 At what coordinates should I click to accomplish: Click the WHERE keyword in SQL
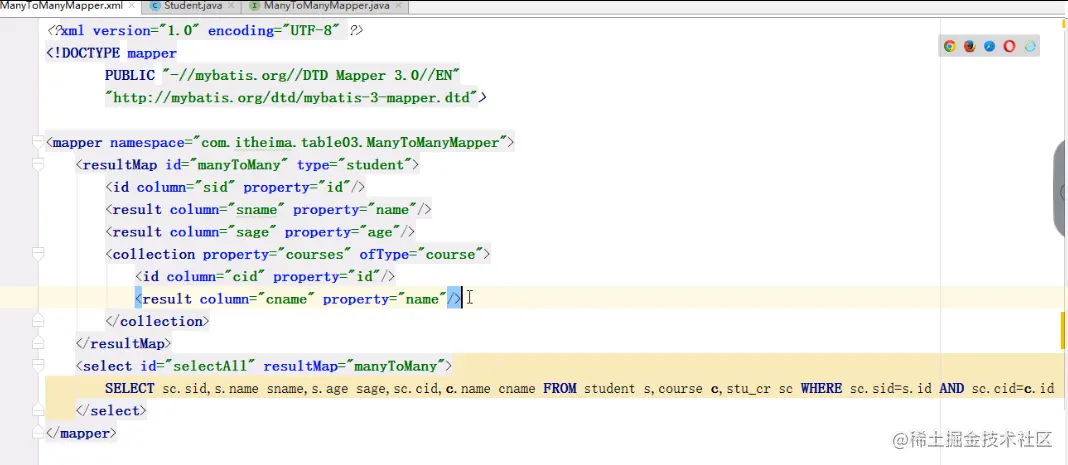pyautogui.click(x=821, y=389)
